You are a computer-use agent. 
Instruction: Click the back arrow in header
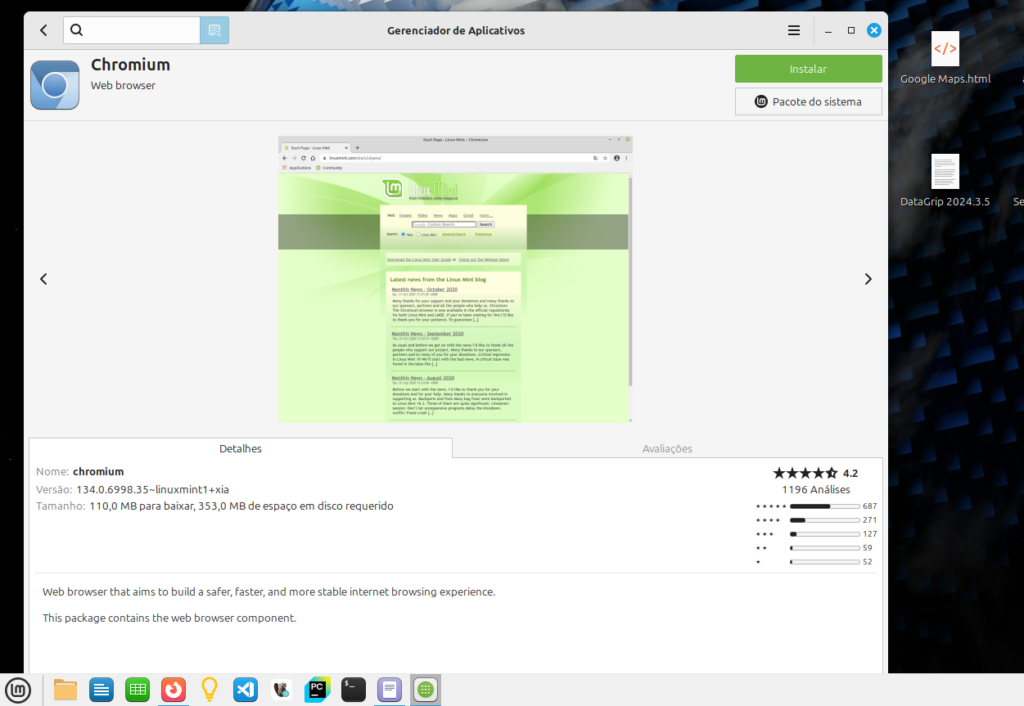(44, 30)
